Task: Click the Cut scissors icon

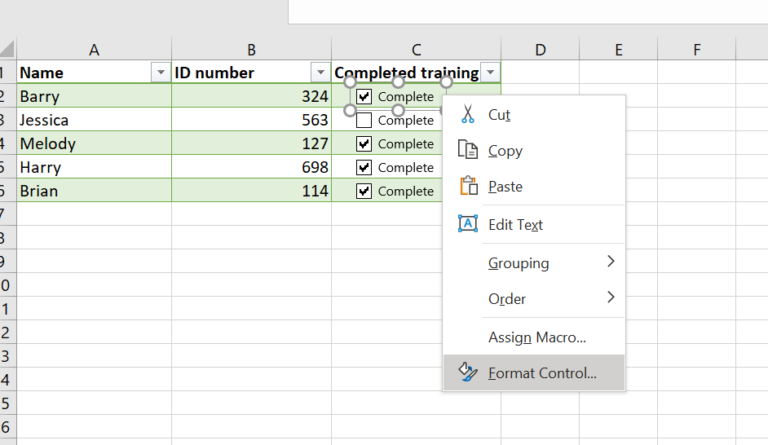Action: point(467,114)
